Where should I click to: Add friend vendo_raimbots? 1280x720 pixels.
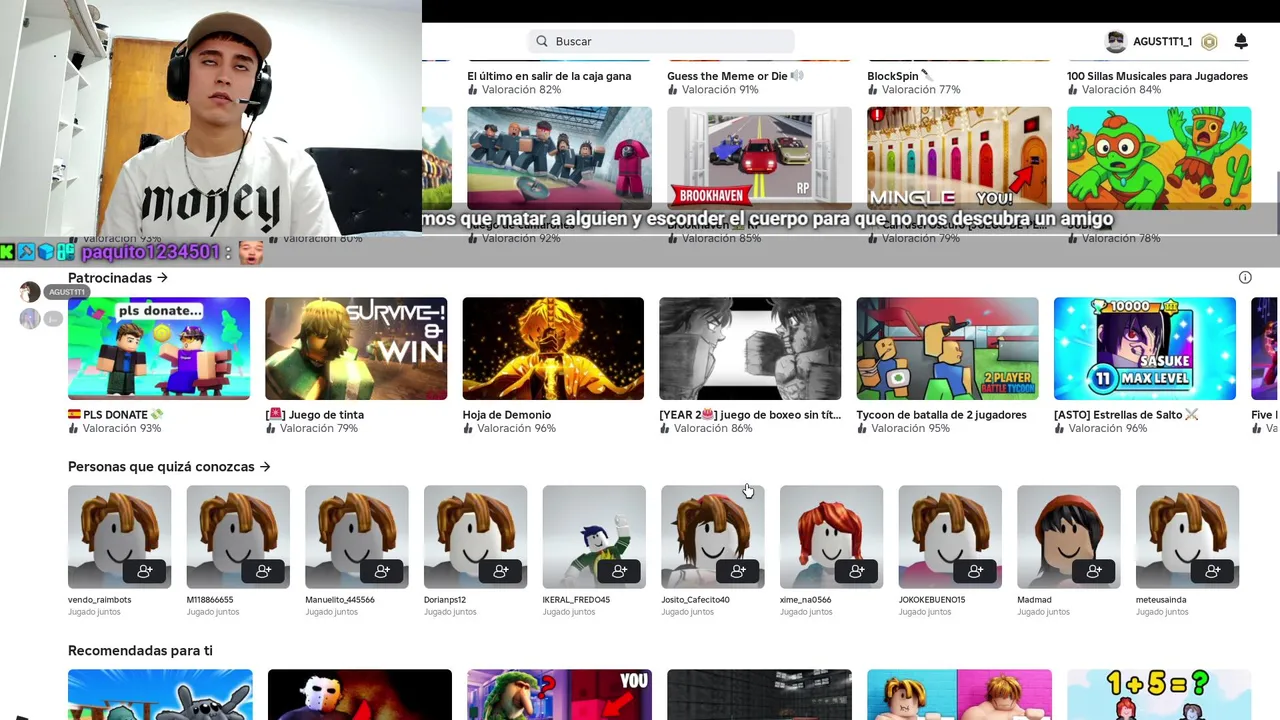(145, 570)
